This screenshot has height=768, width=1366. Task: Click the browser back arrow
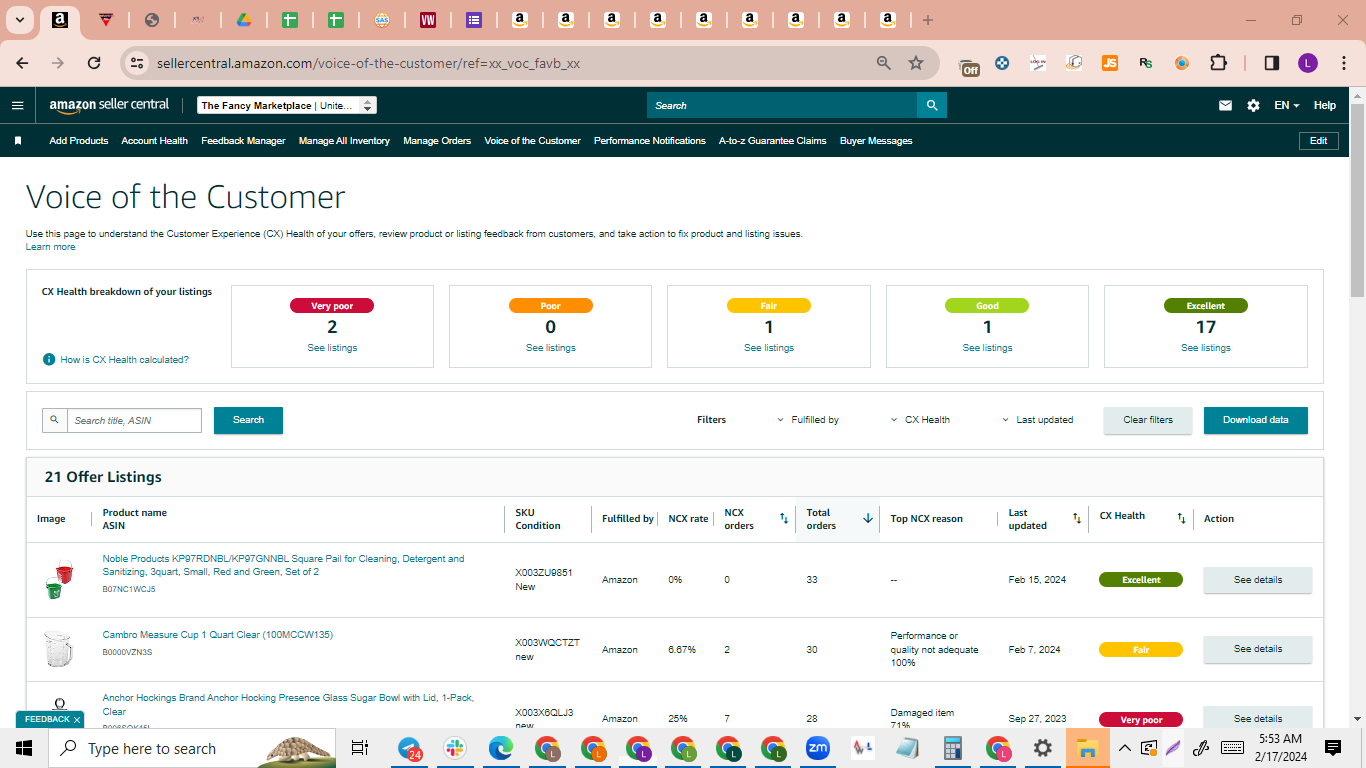coord(22,63)
